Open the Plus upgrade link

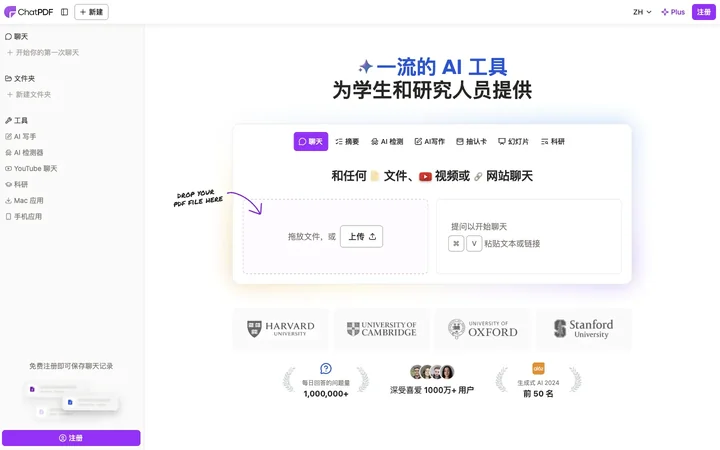(x=673, y=12)
